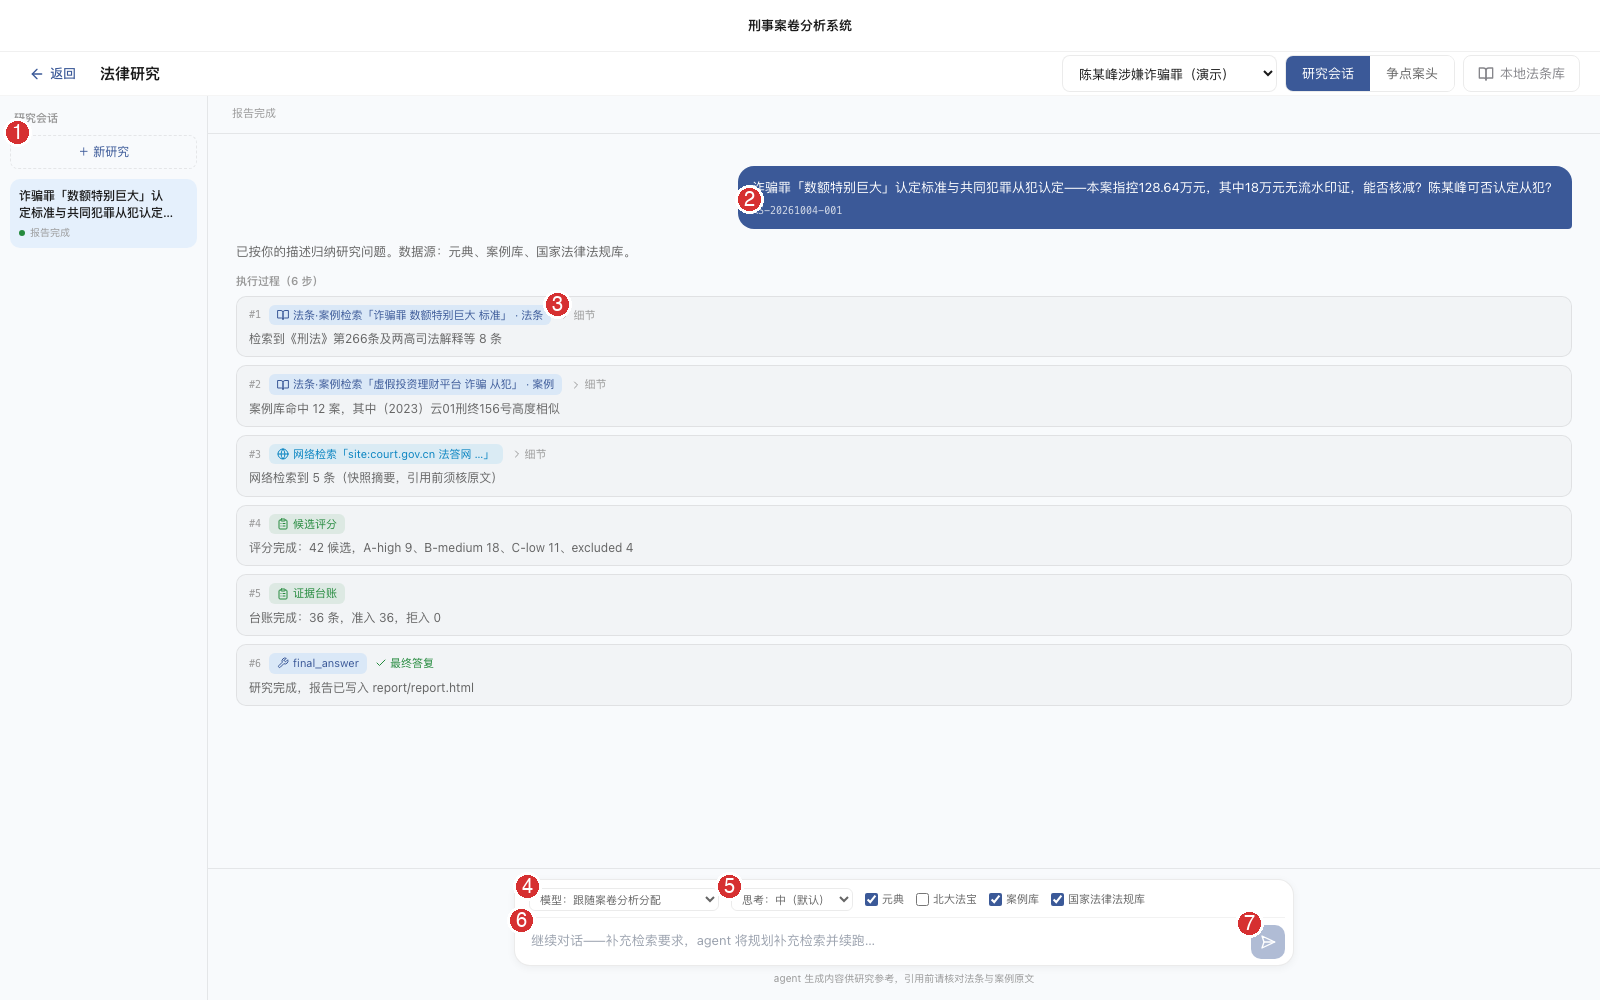Open the 模型 跟随案卷分析分配 dropdown

coord(626,900)
